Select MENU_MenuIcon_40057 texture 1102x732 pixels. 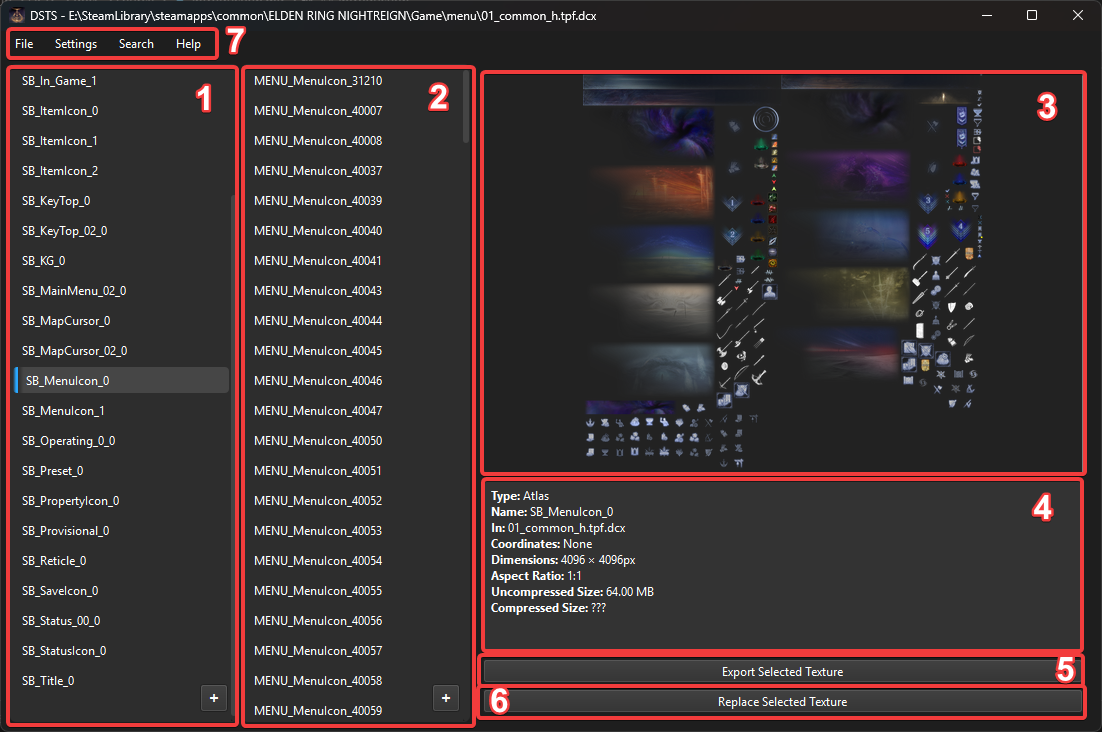pos(354,651)
